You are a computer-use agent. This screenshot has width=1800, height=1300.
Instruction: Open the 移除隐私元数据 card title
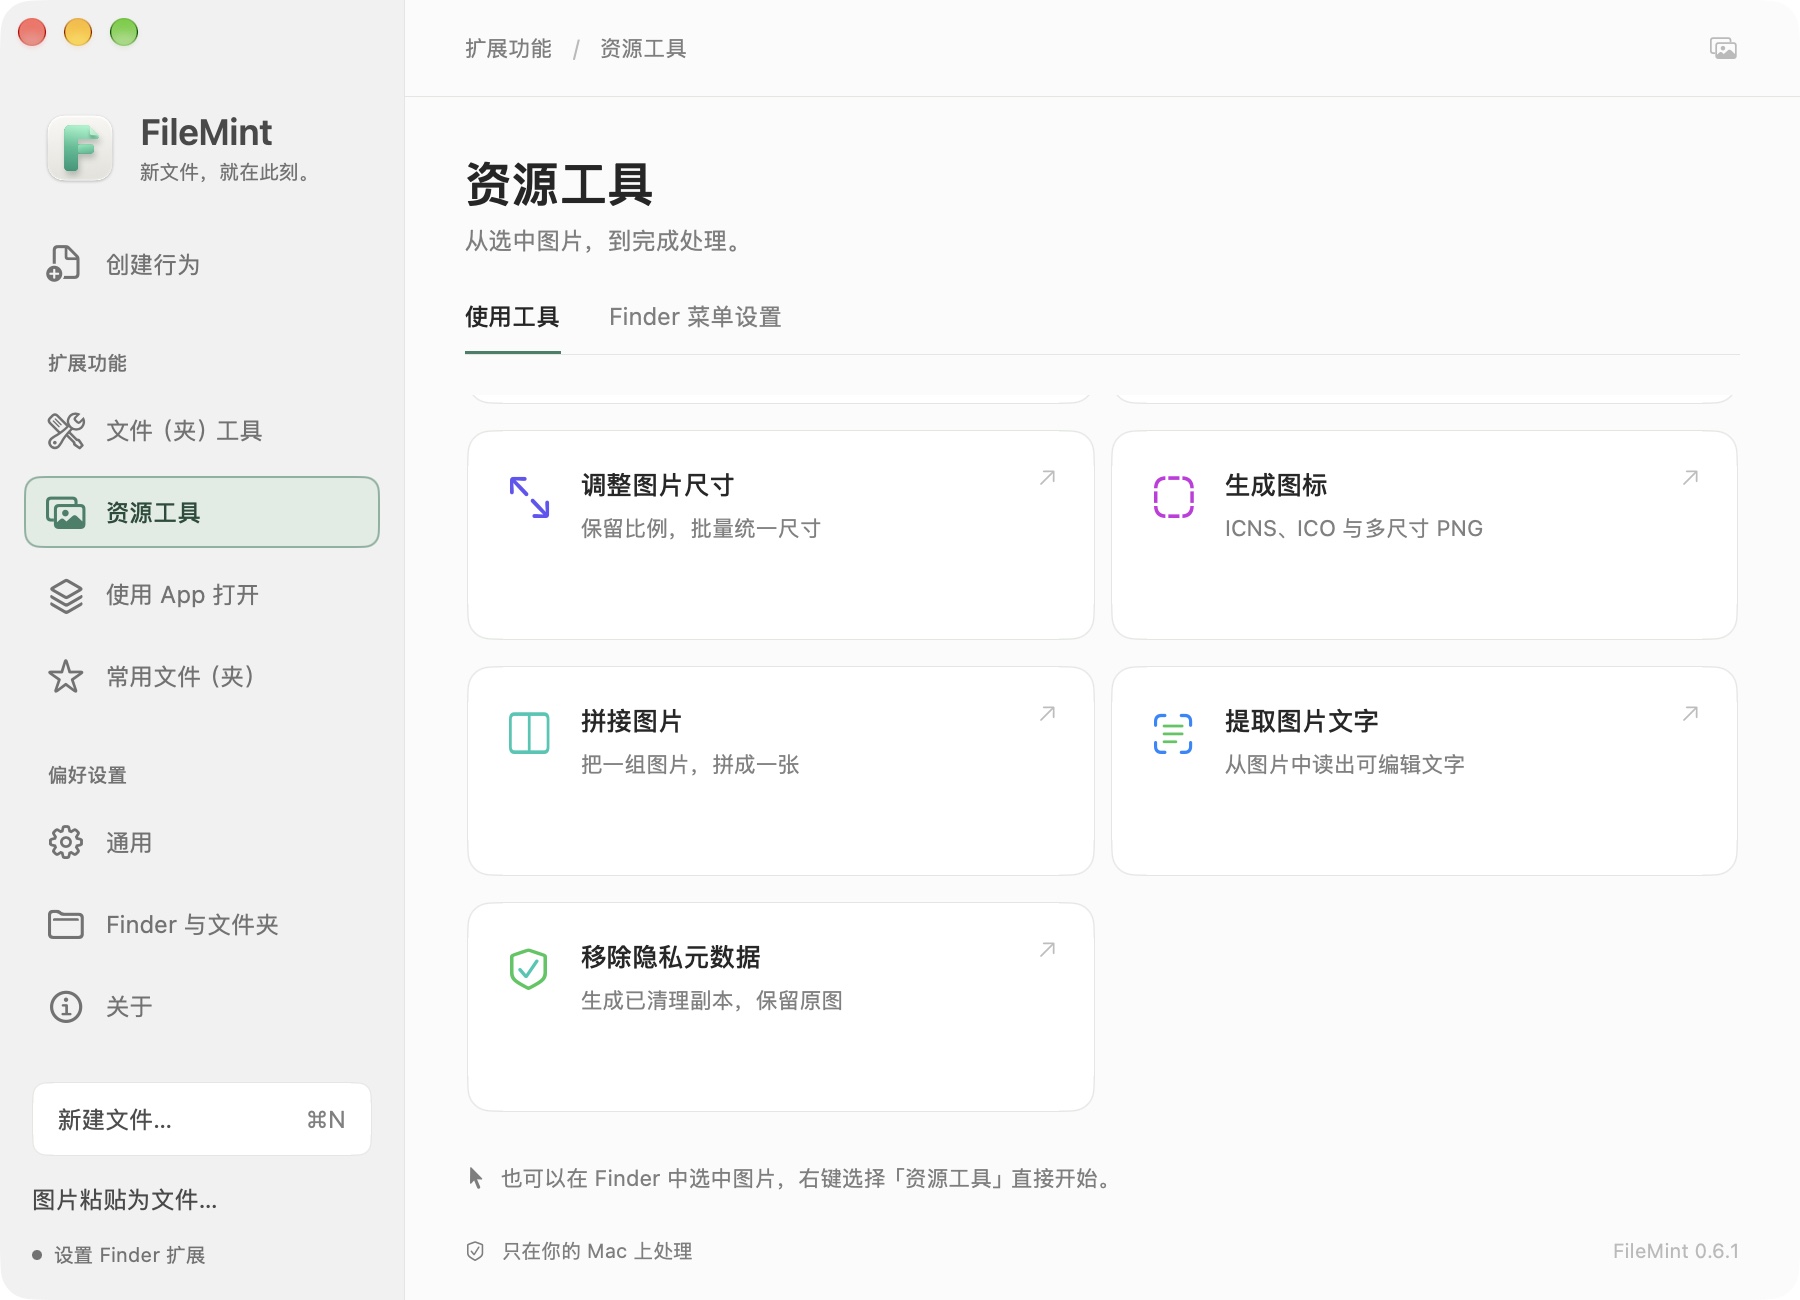[x=671, y=958]
